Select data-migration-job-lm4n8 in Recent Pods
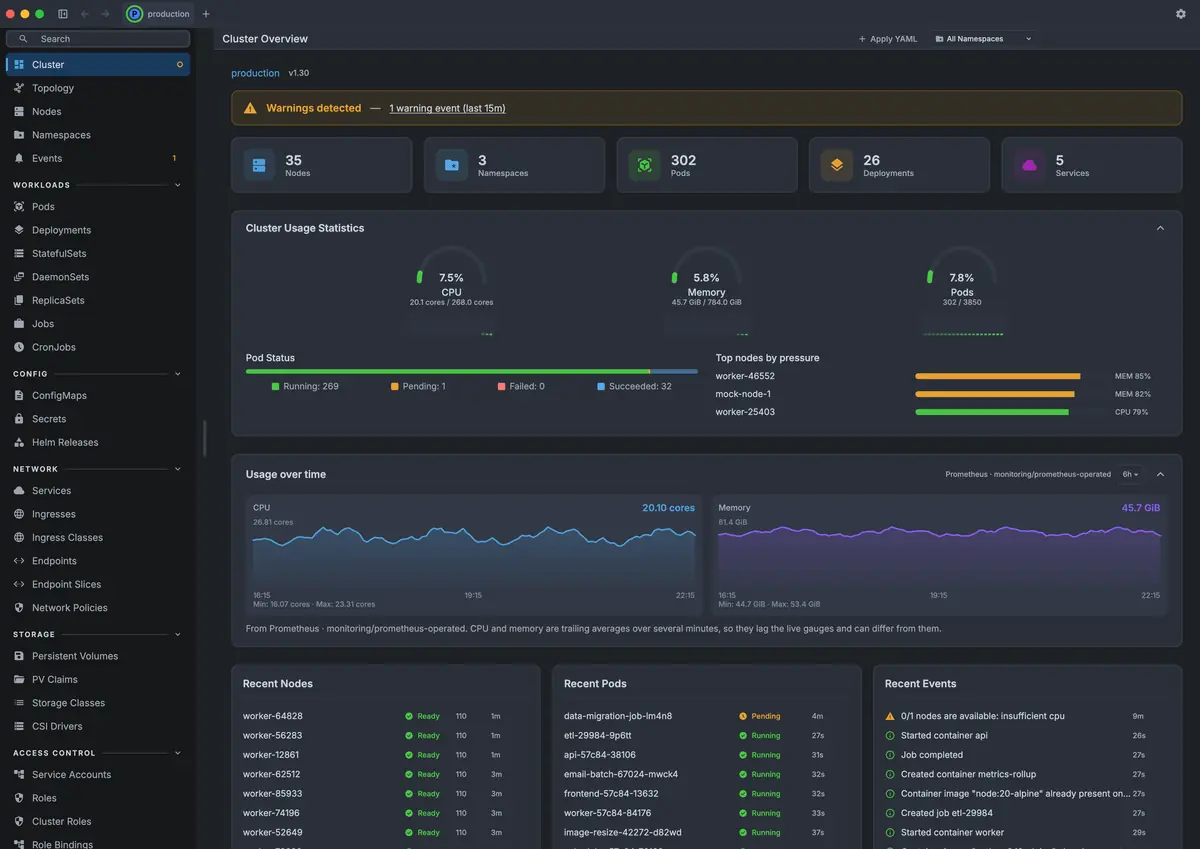1200x849 pixels. 706,716
